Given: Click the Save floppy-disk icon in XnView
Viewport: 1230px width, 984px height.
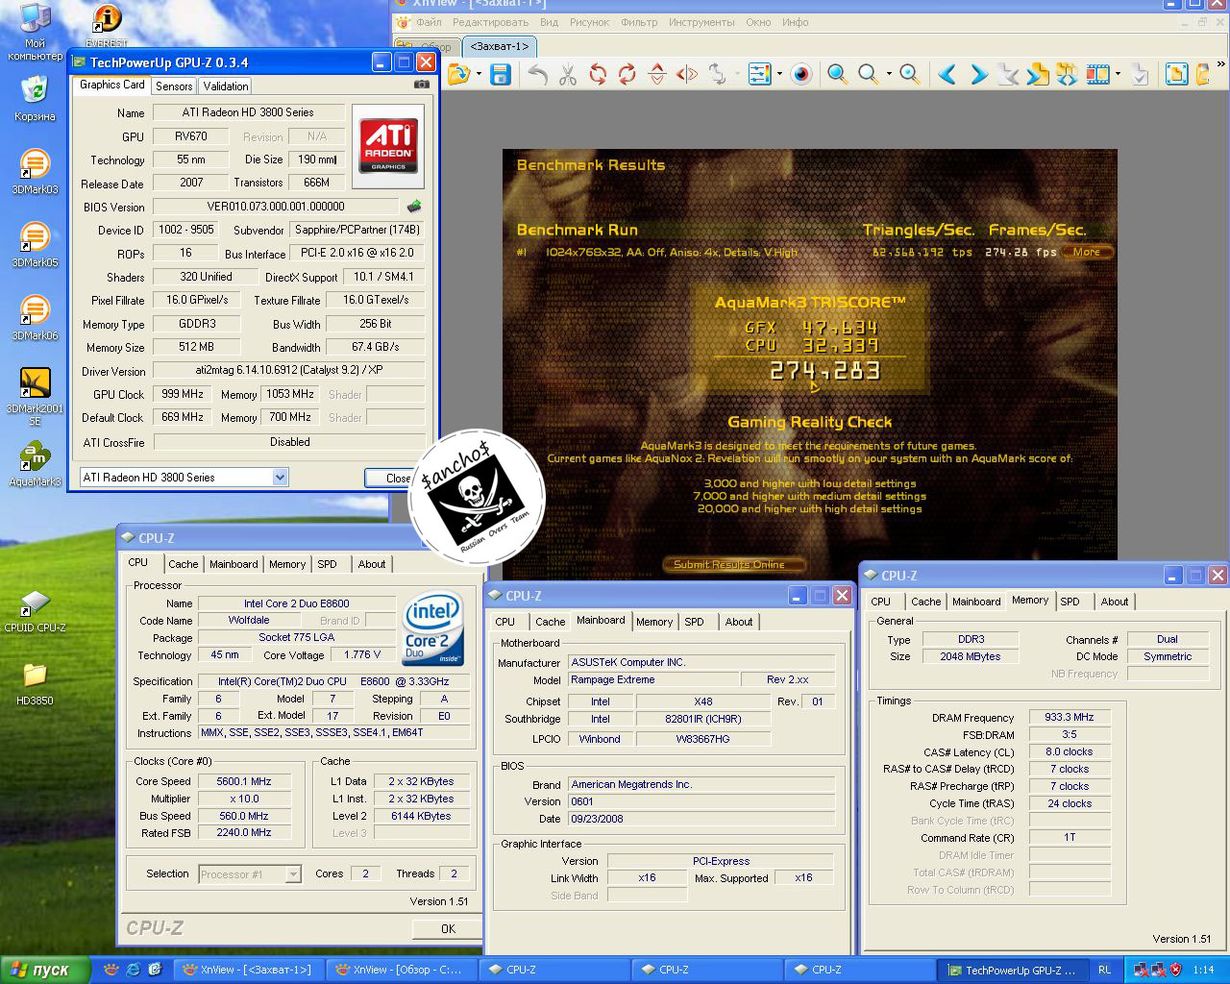Looking at the screenshot, I should pyautogui.click(x=500, y=74).
